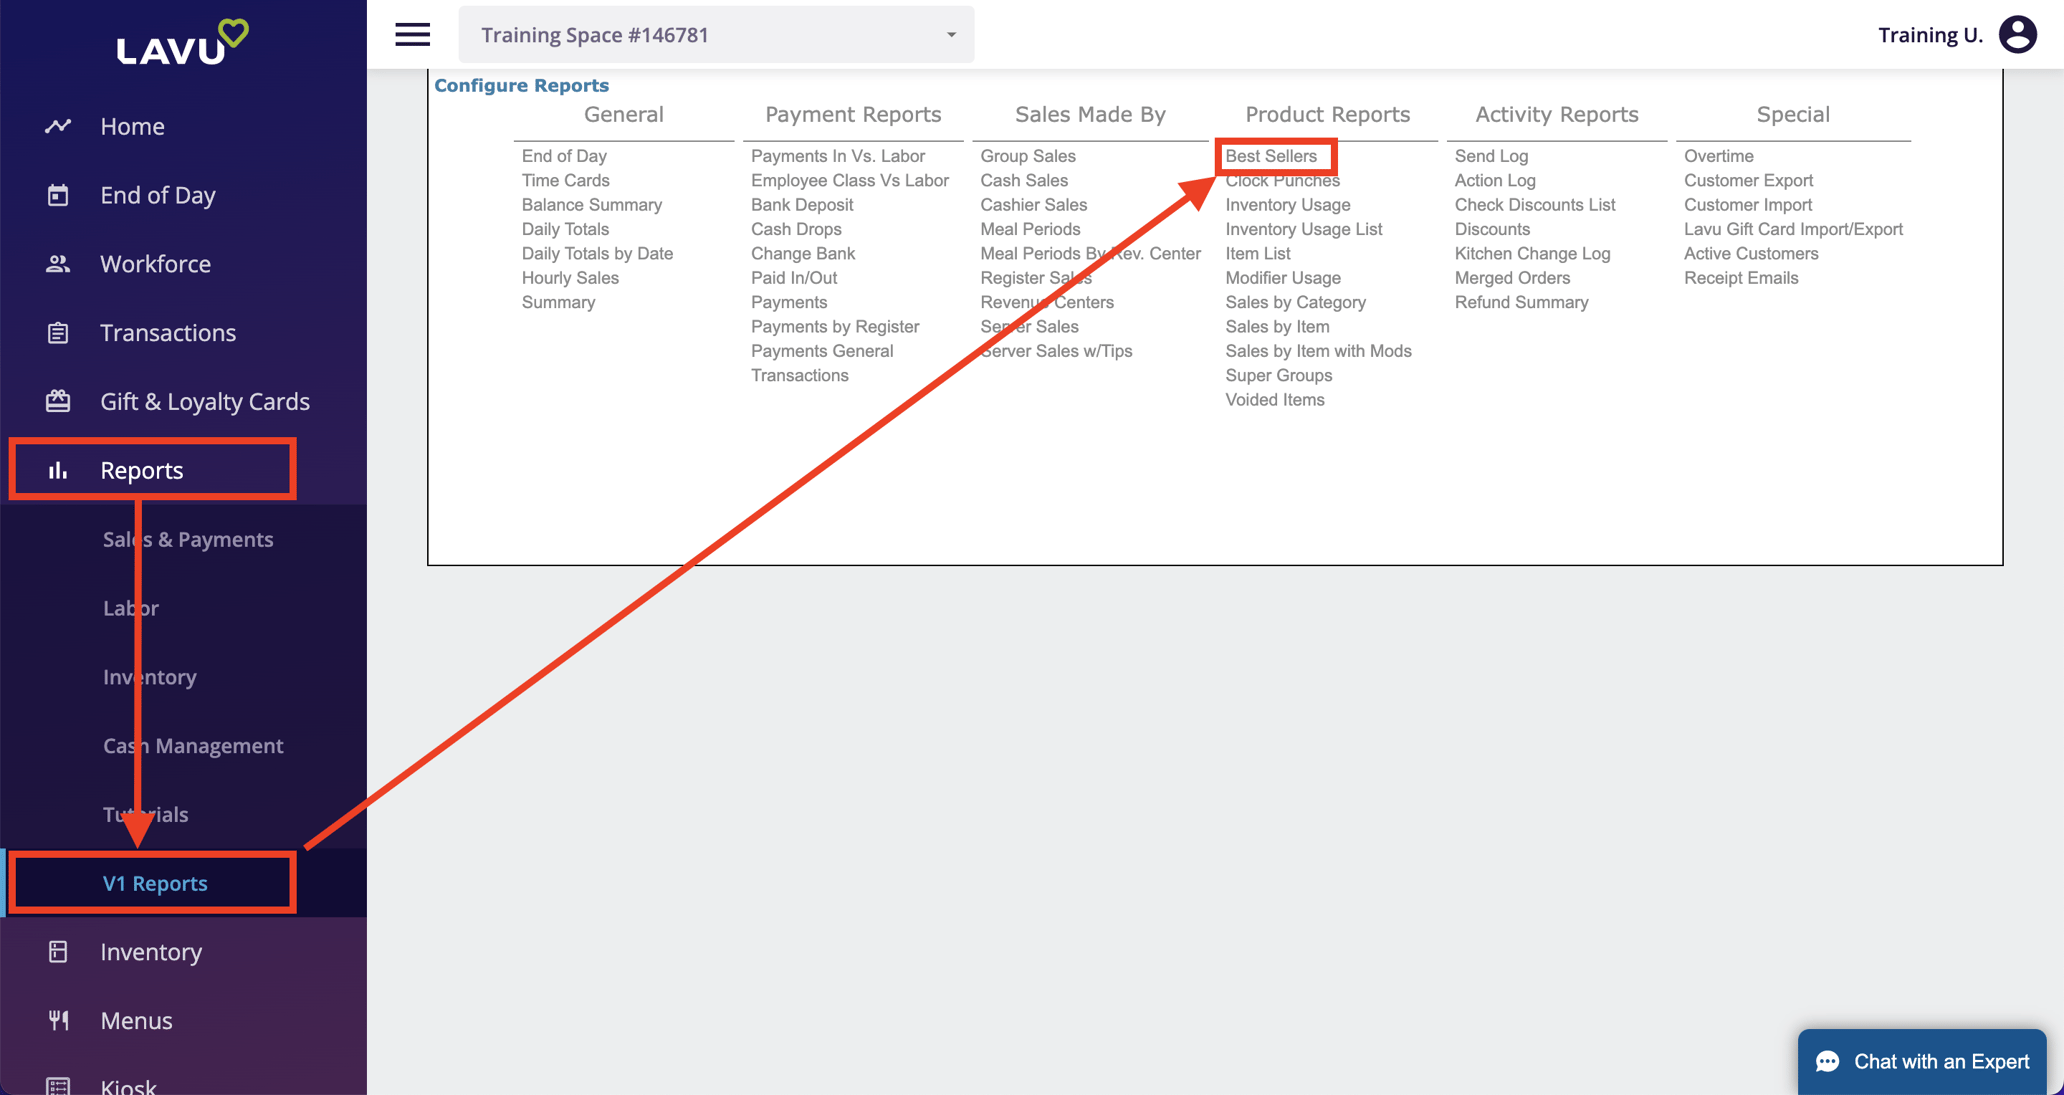
Task: Select the V1 Reports submenu item
Action: (x=155, y=883)
